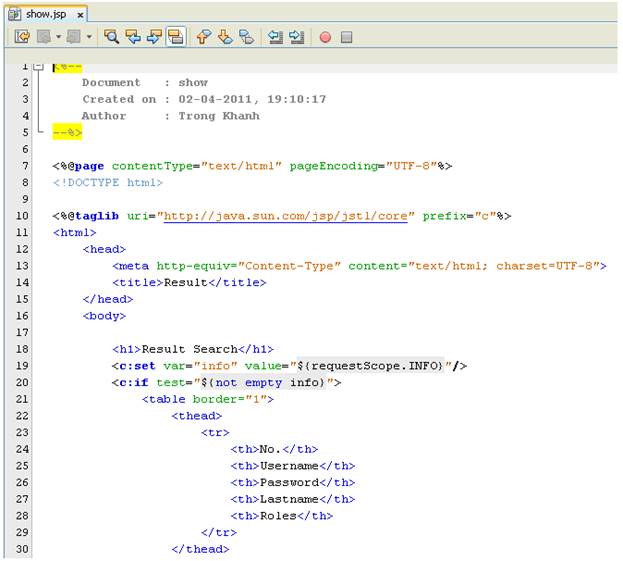Click the opening <tr> tag on line 23
This screenshot has width=623, height=561.
tap(215, 433)
